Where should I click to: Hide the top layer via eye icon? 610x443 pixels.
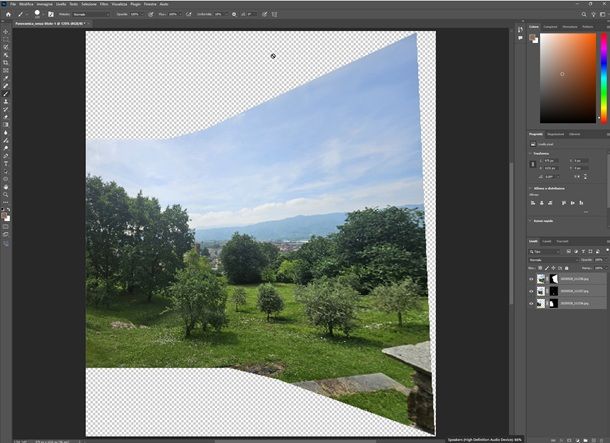point(531,279)
